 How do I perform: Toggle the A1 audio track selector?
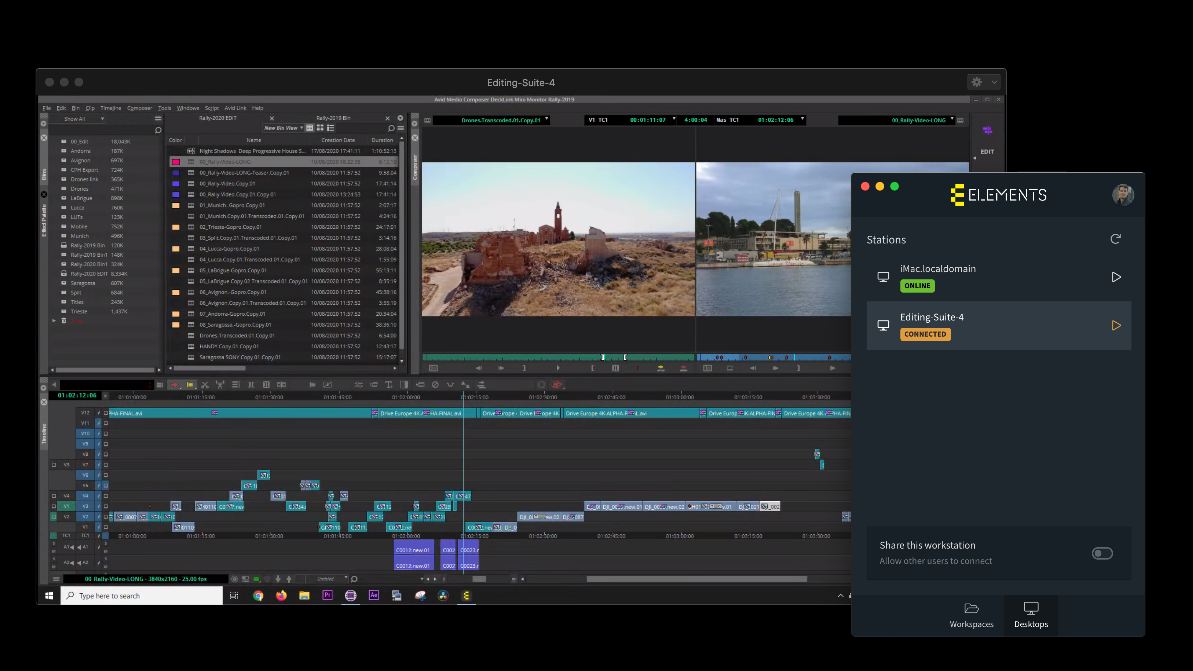pos(83,547)
